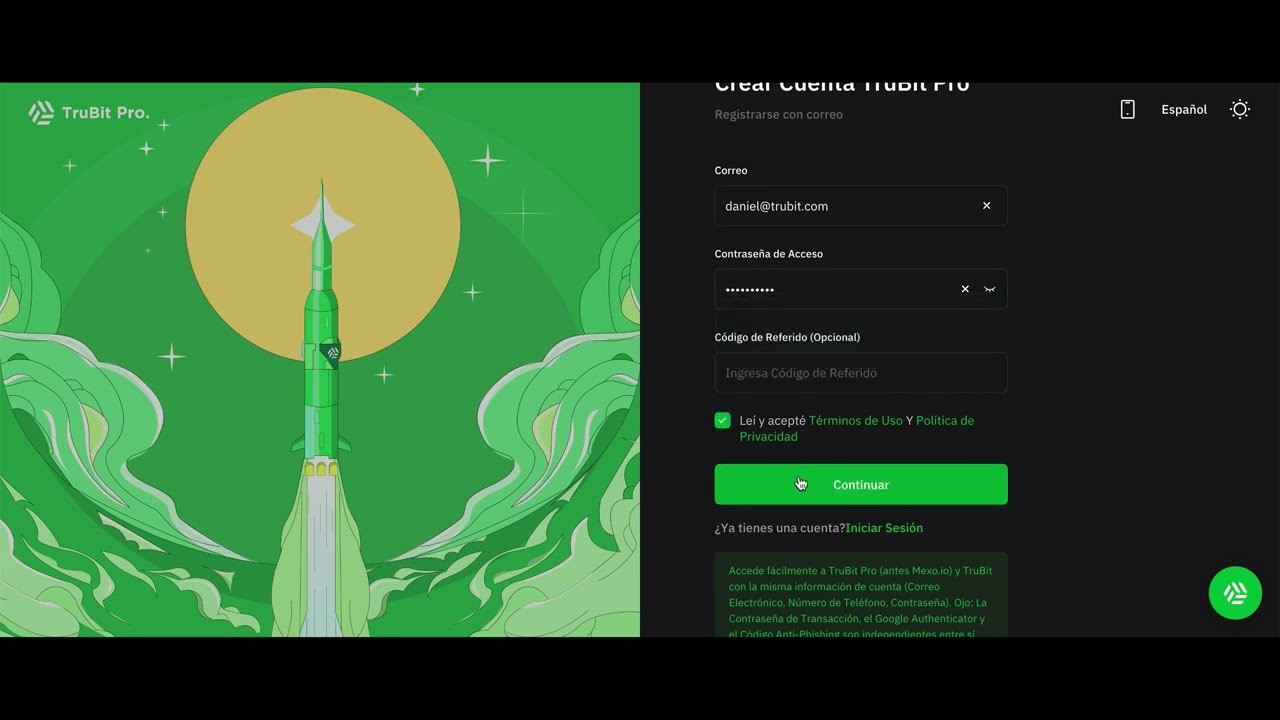Open the mobile app download icon
The height and width of the screenshot is (720, 1280).
pos(1127,109)
